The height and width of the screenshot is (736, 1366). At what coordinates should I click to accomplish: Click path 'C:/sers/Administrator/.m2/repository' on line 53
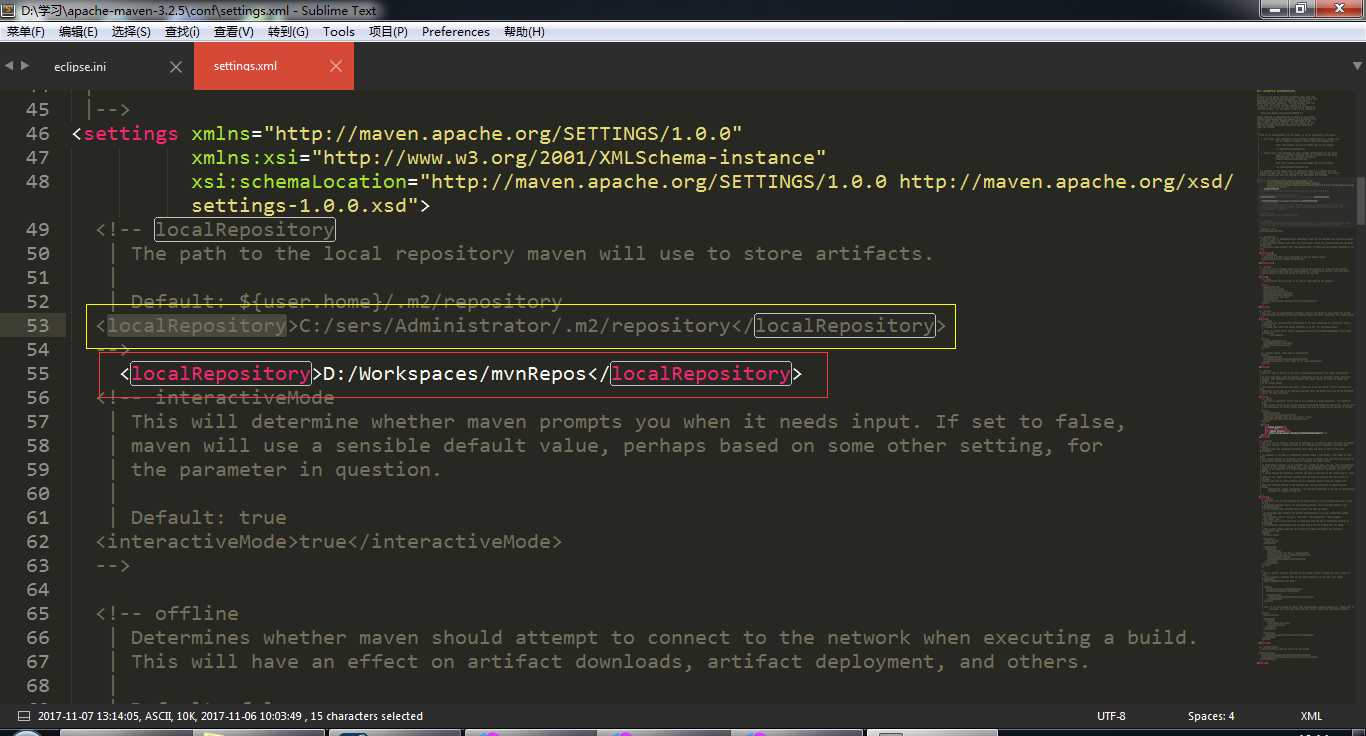(x=515, y=326)
